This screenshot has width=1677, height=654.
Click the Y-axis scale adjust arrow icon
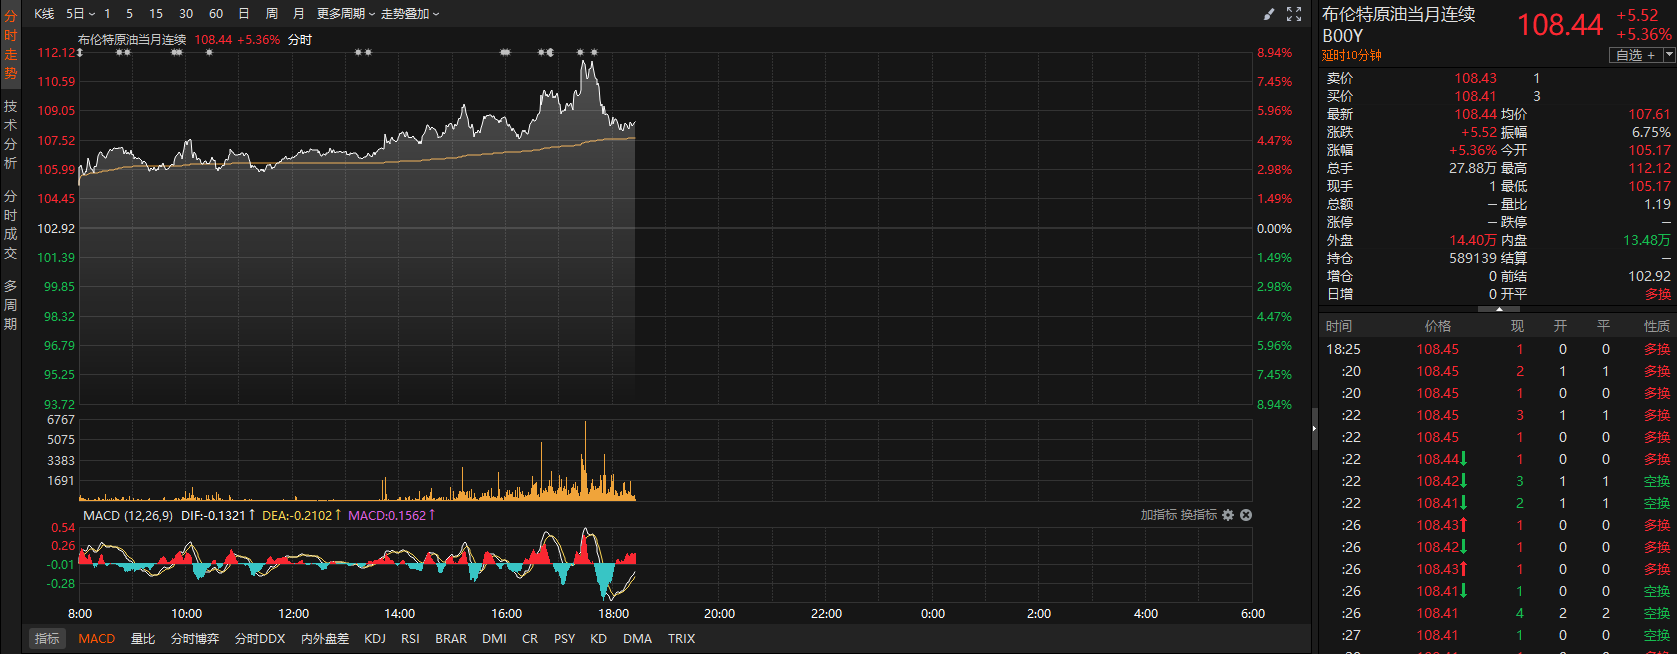pyautogui.click(x=80, y=53)
